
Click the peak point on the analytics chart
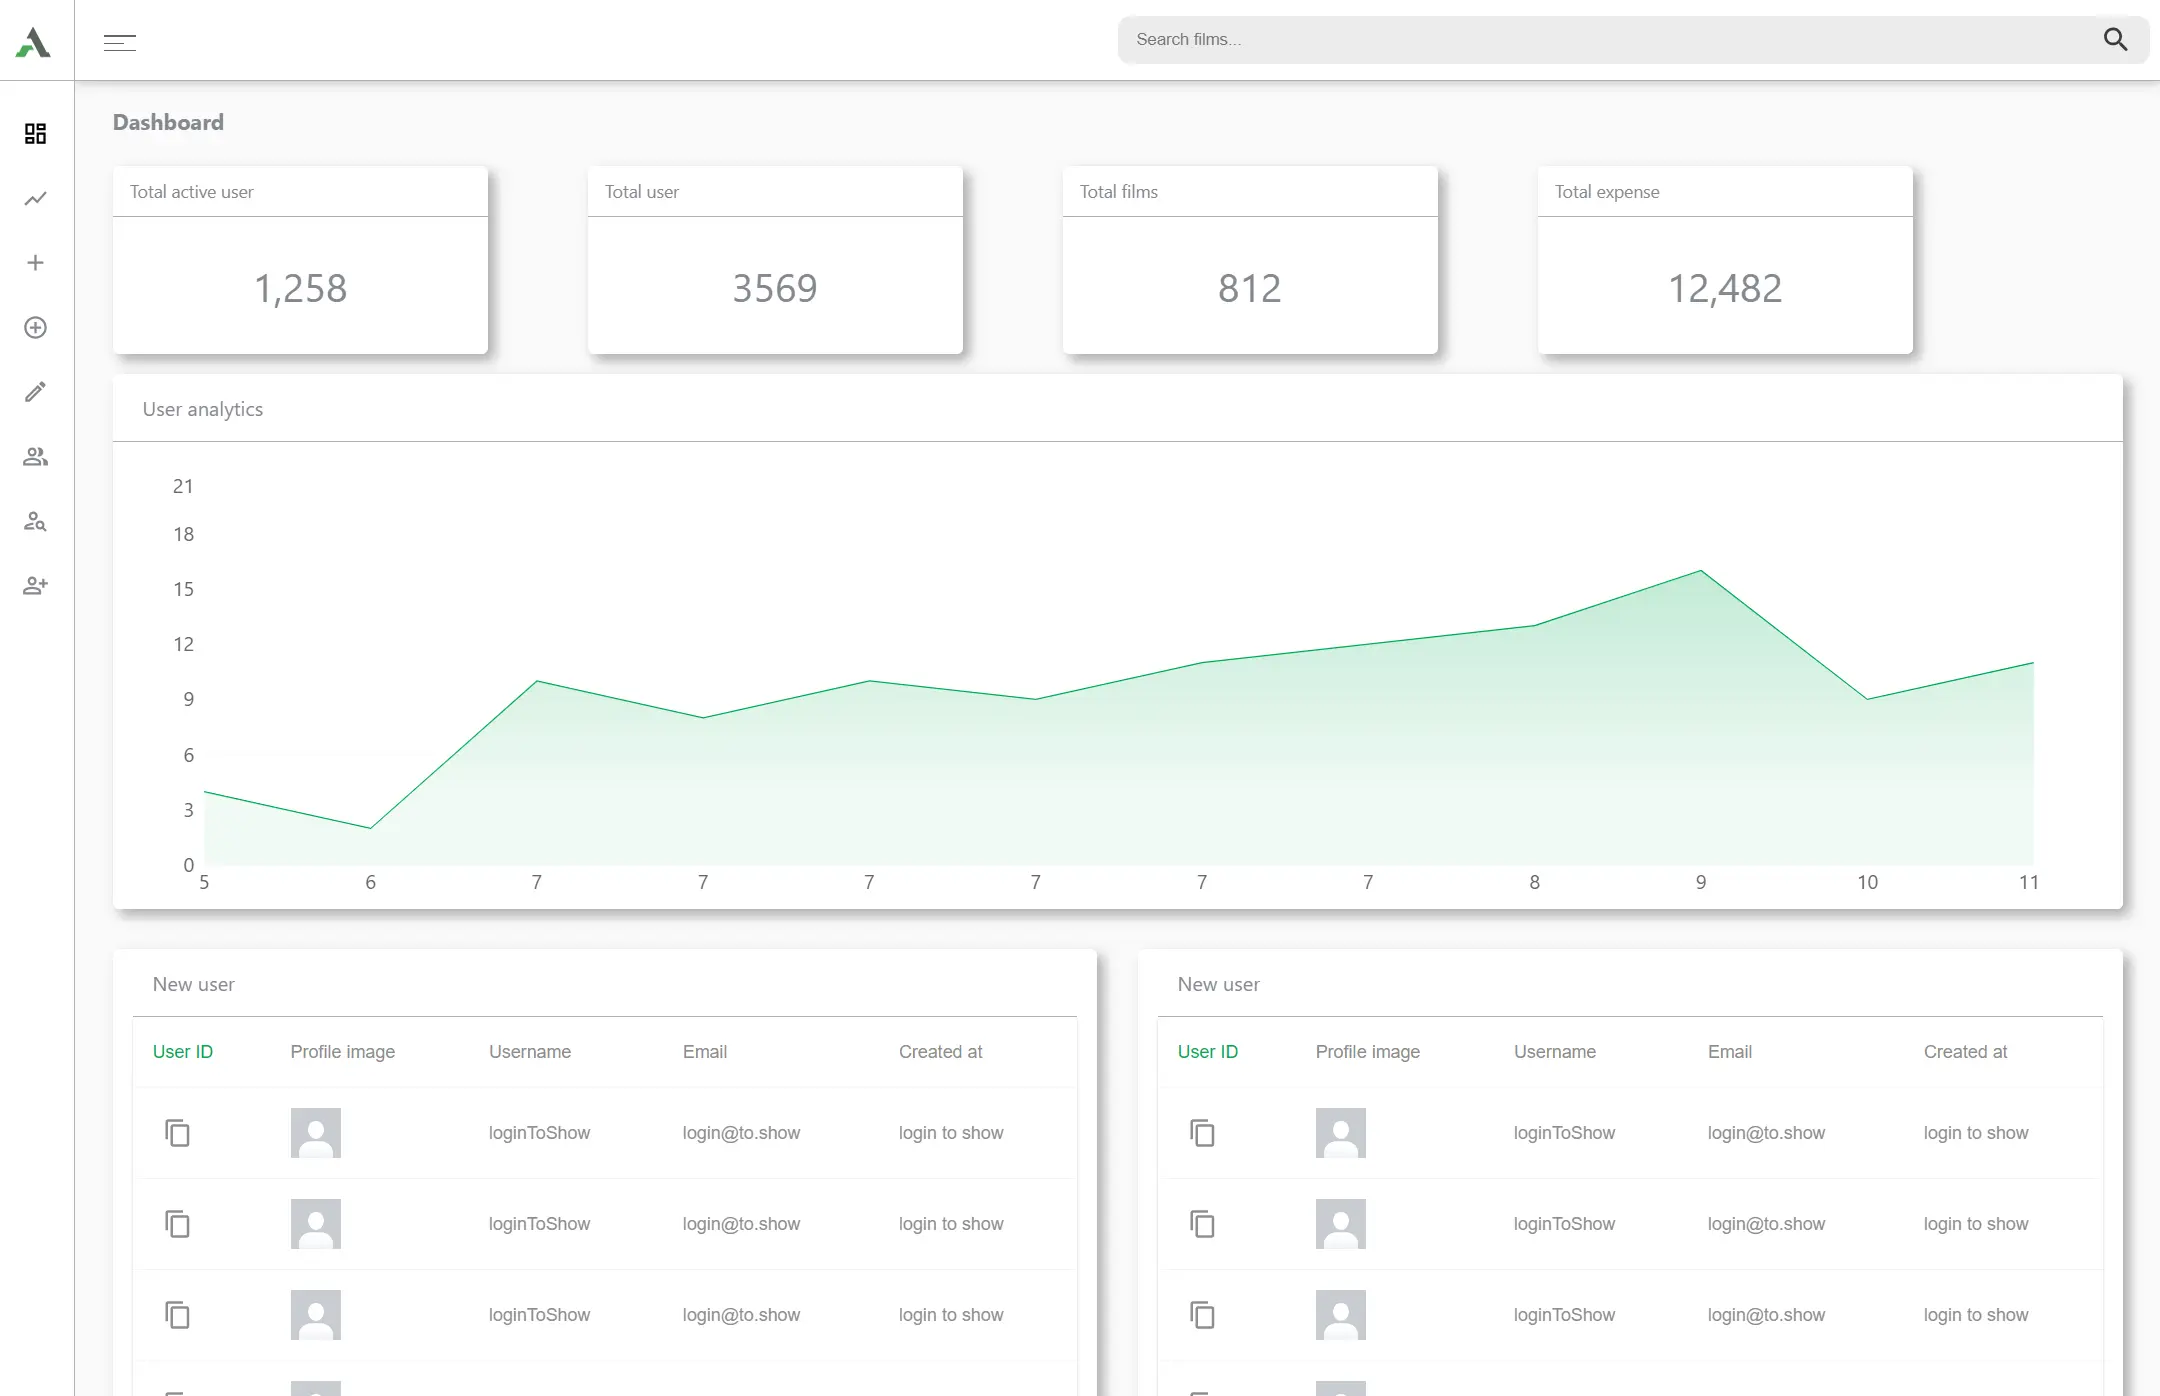tap(1699, 571)
